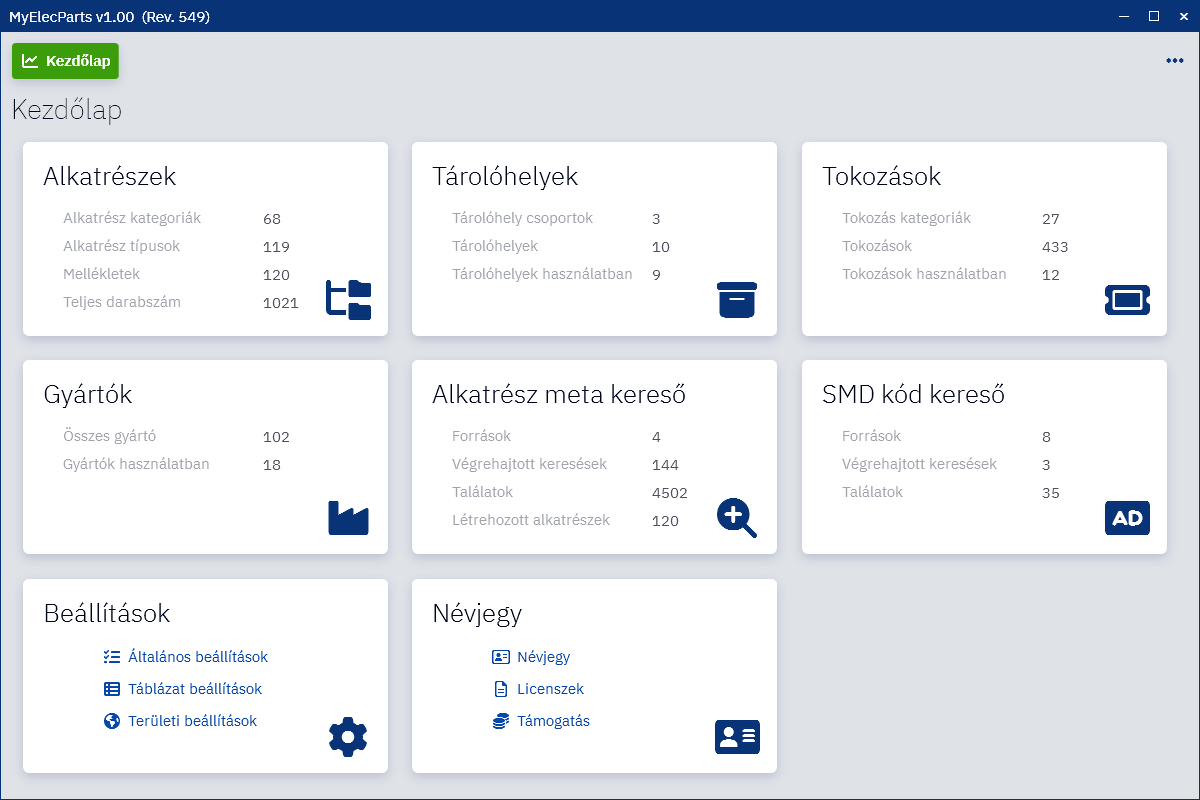This screenshot has width=1200, height=800.
Task: Click the checklist icon beside Általános beállítások
Action: [112, 657]
